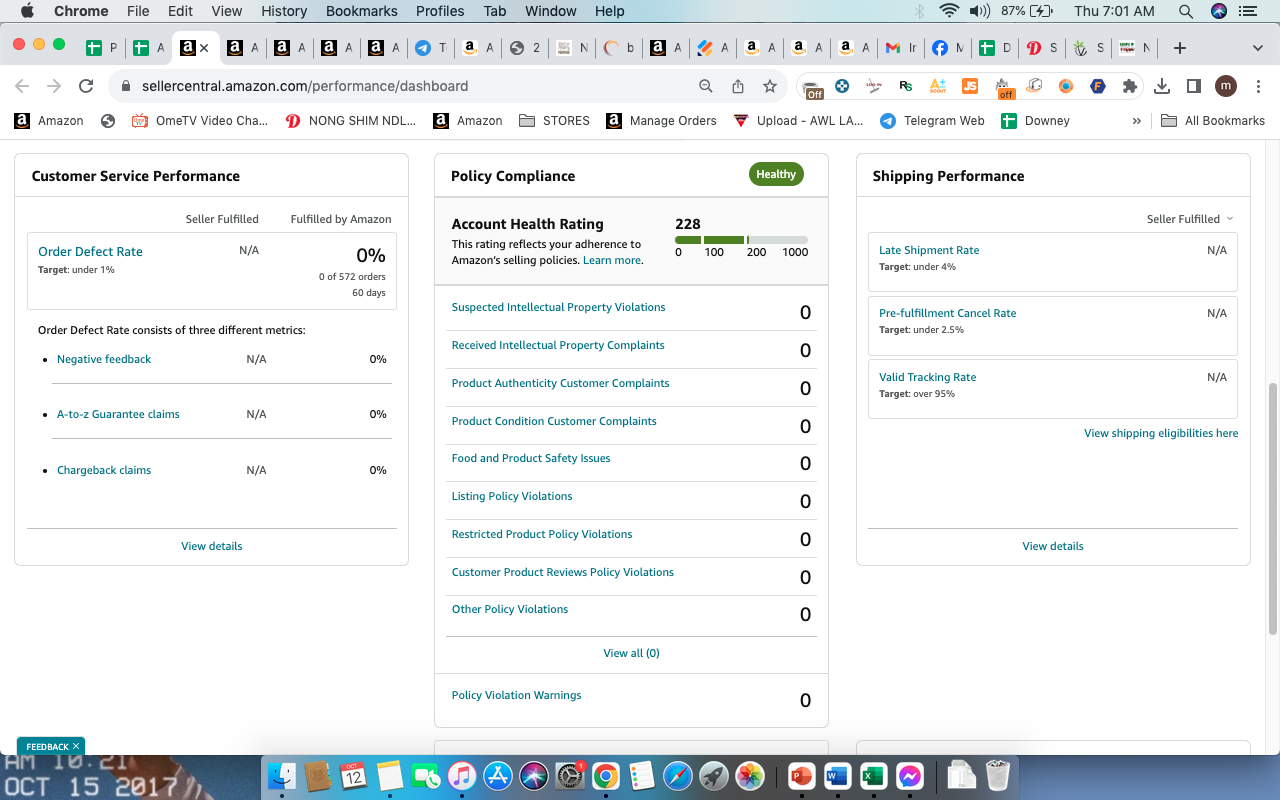The image size is (1280, 800).
Task: Open the Chargeback claims link
Action: coord(104,470)
